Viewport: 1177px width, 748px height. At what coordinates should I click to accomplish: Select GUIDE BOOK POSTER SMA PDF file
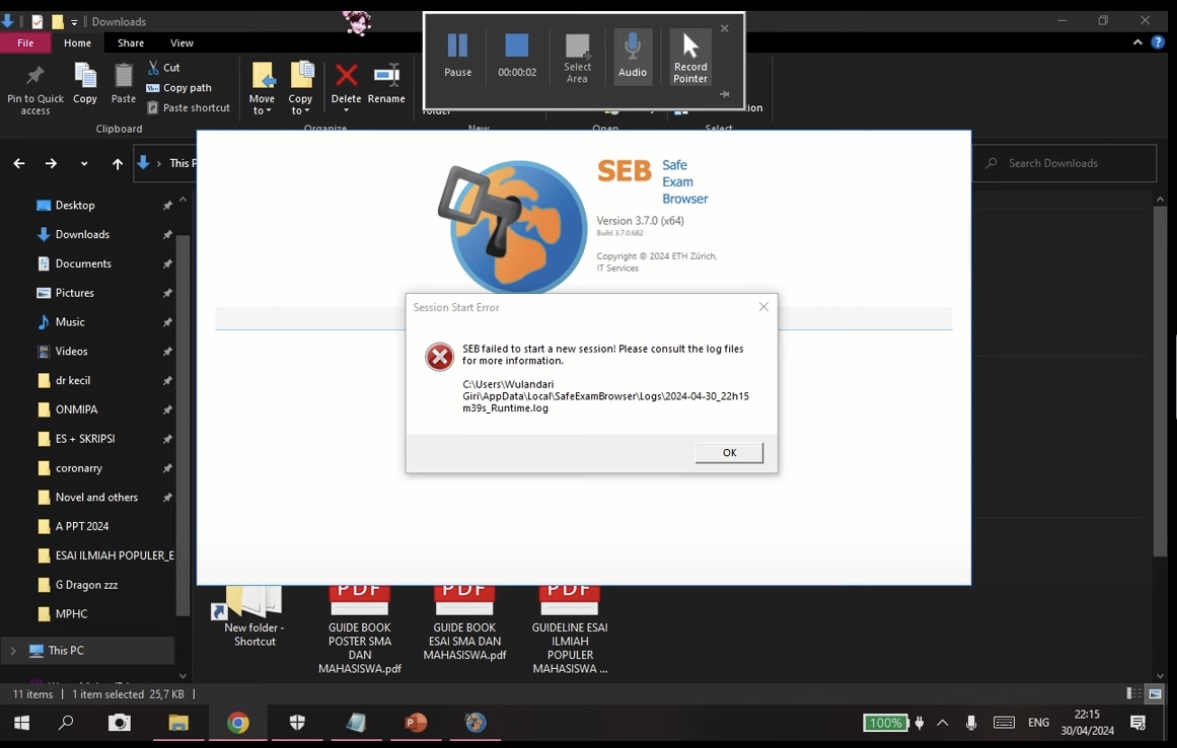click(x=360, y=631)
